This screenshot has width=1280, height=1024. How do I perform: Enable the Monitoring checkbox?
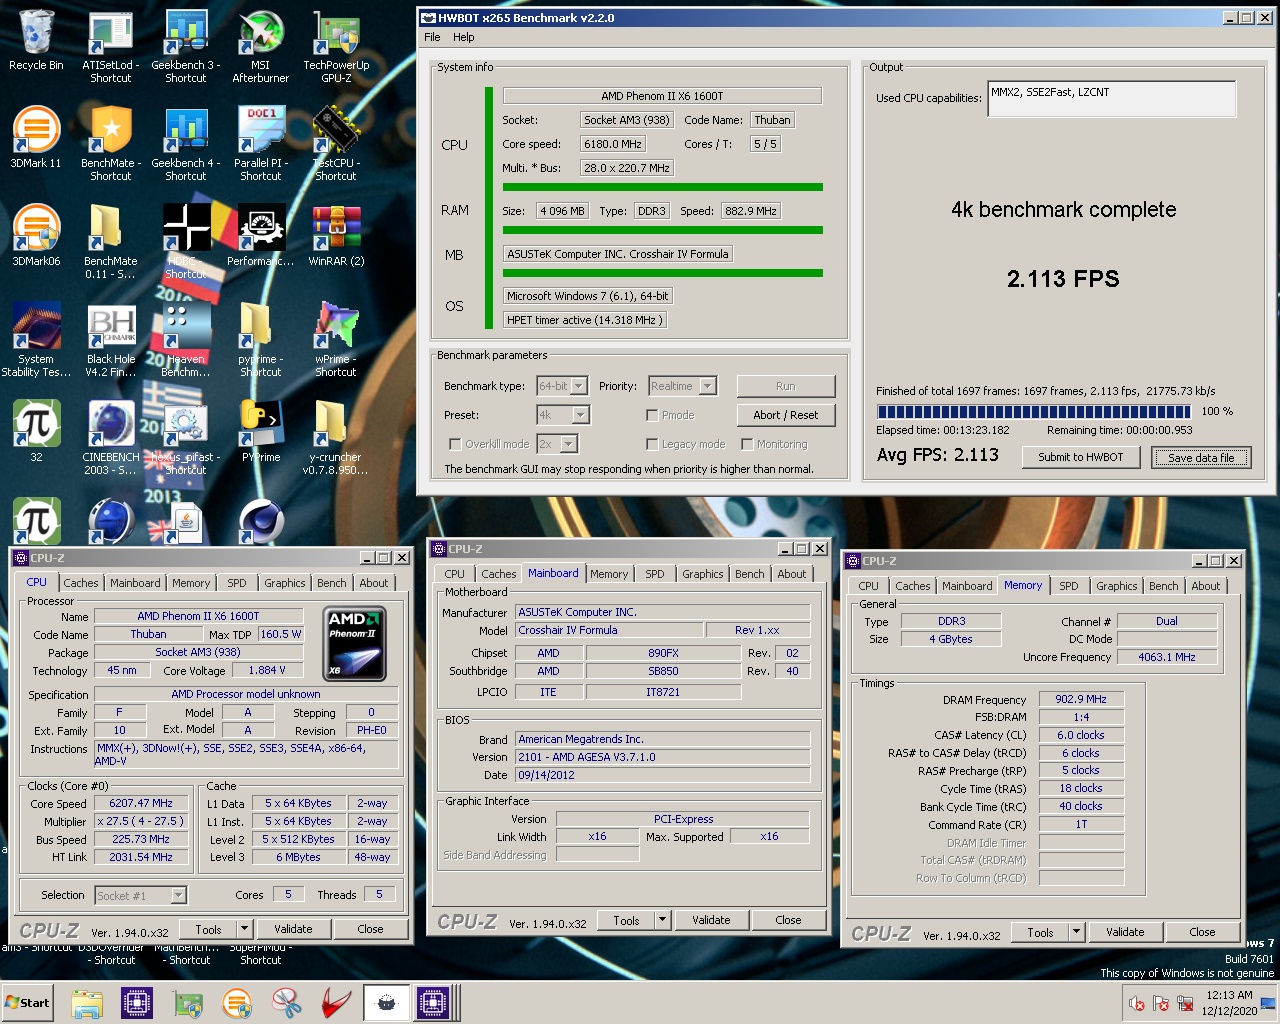click(x=747, y=444)
